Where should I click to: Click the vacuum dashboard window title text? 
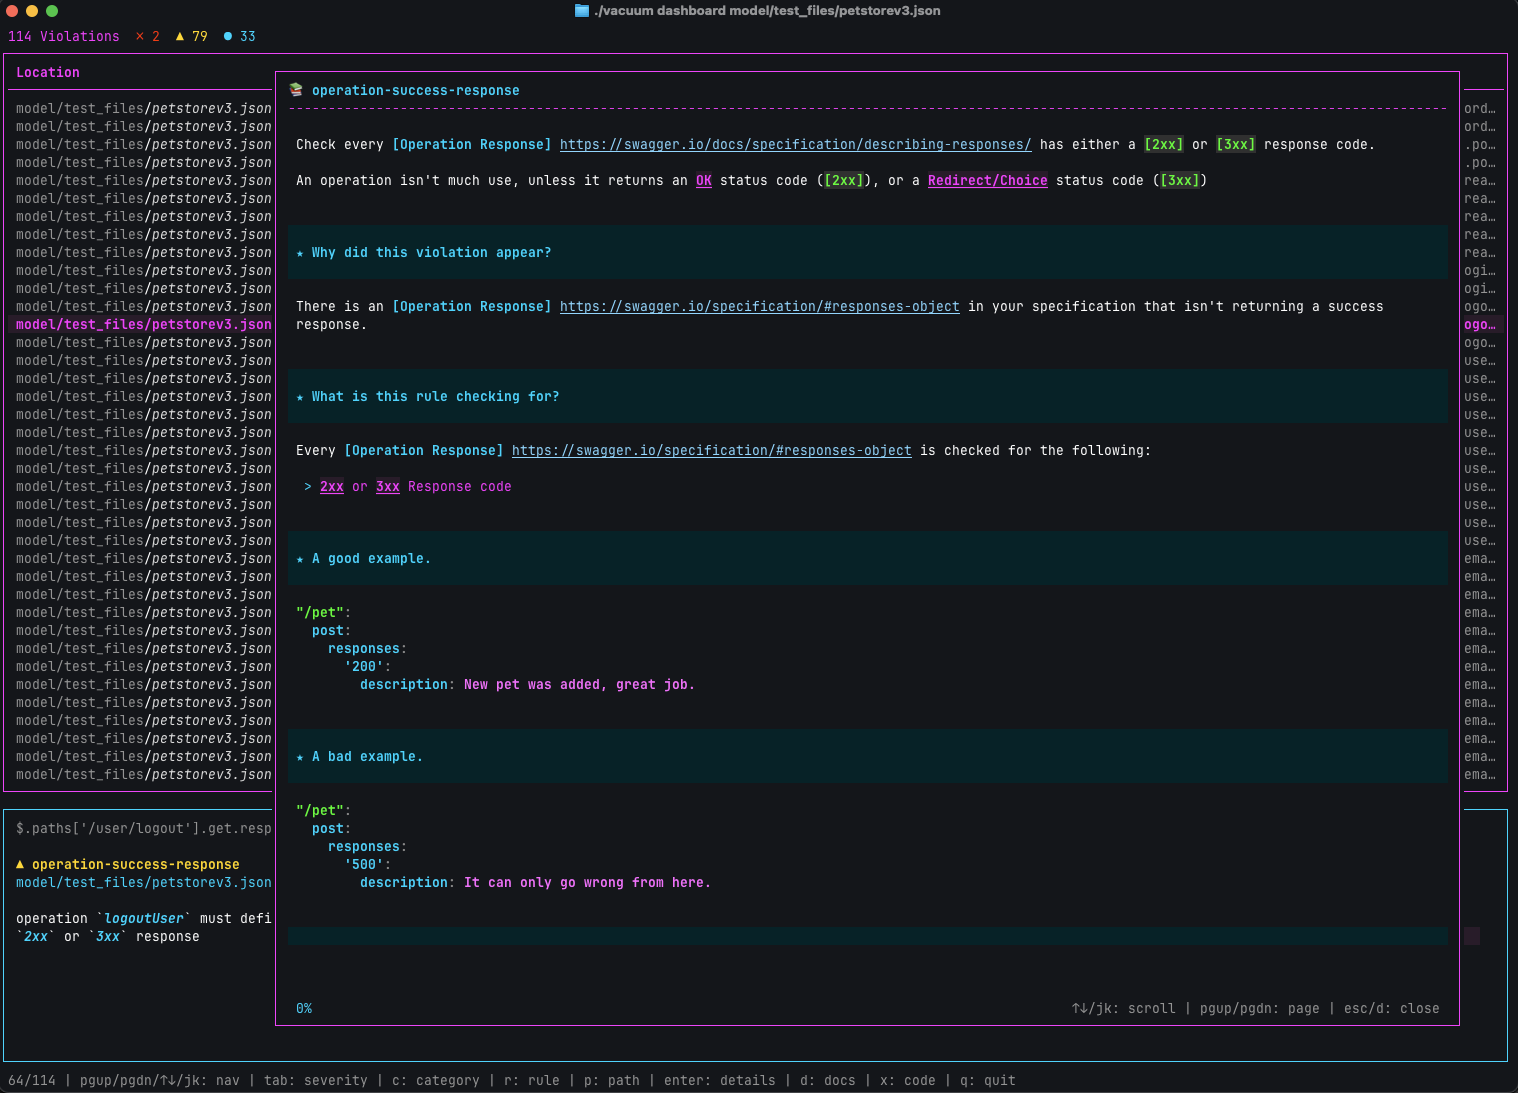[767, 11]
